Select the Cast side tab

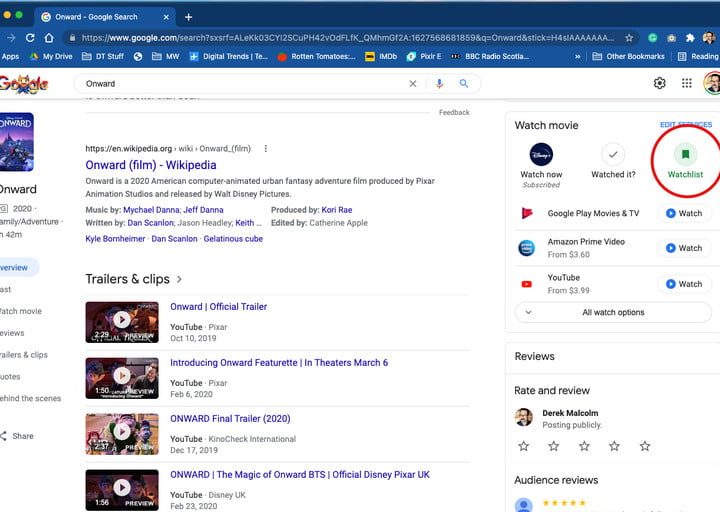tap(6, 289)
